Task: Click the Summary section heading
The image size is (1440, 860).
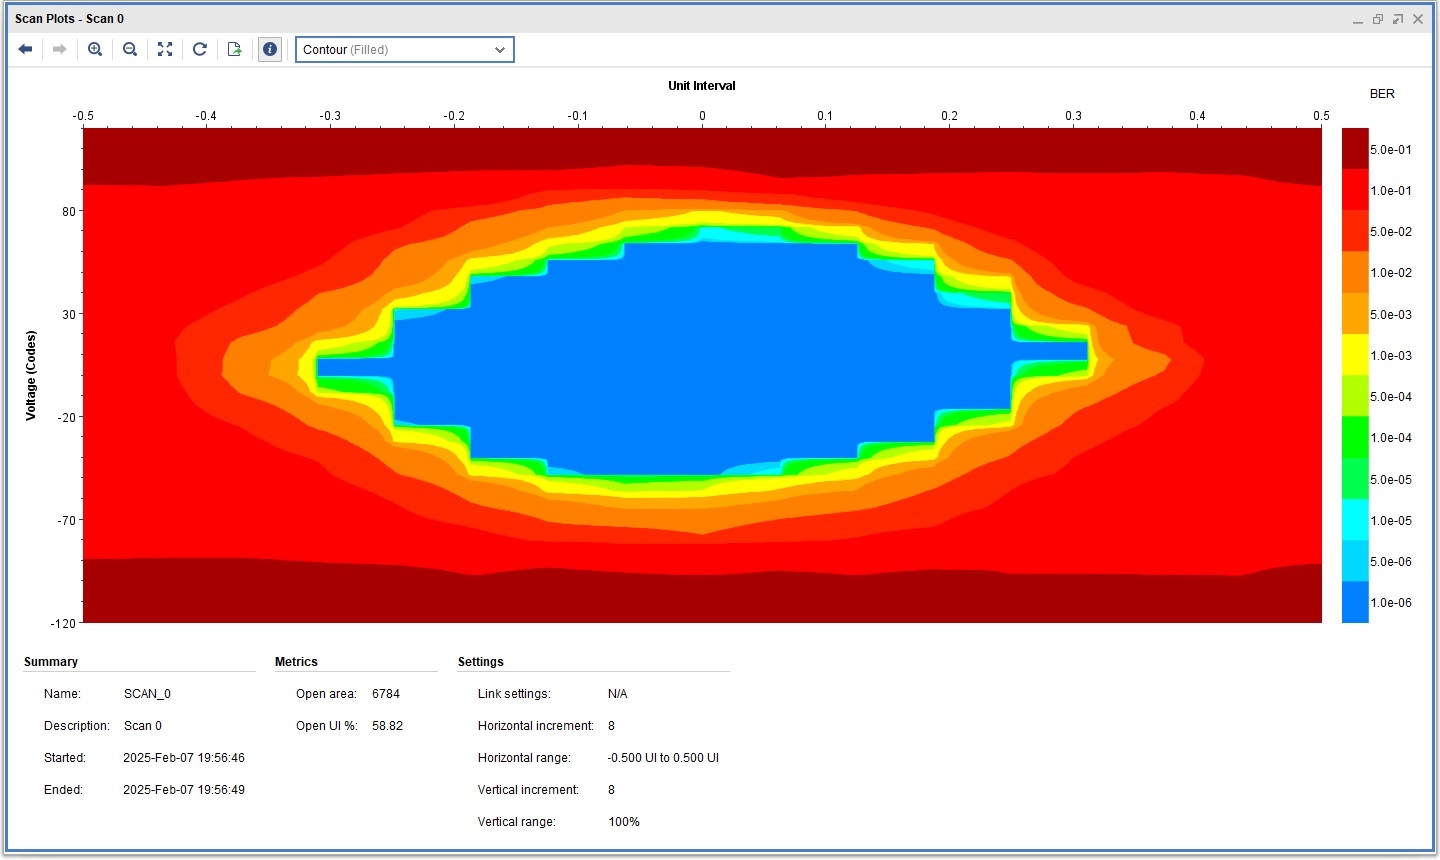Action: tap(51, 662)
